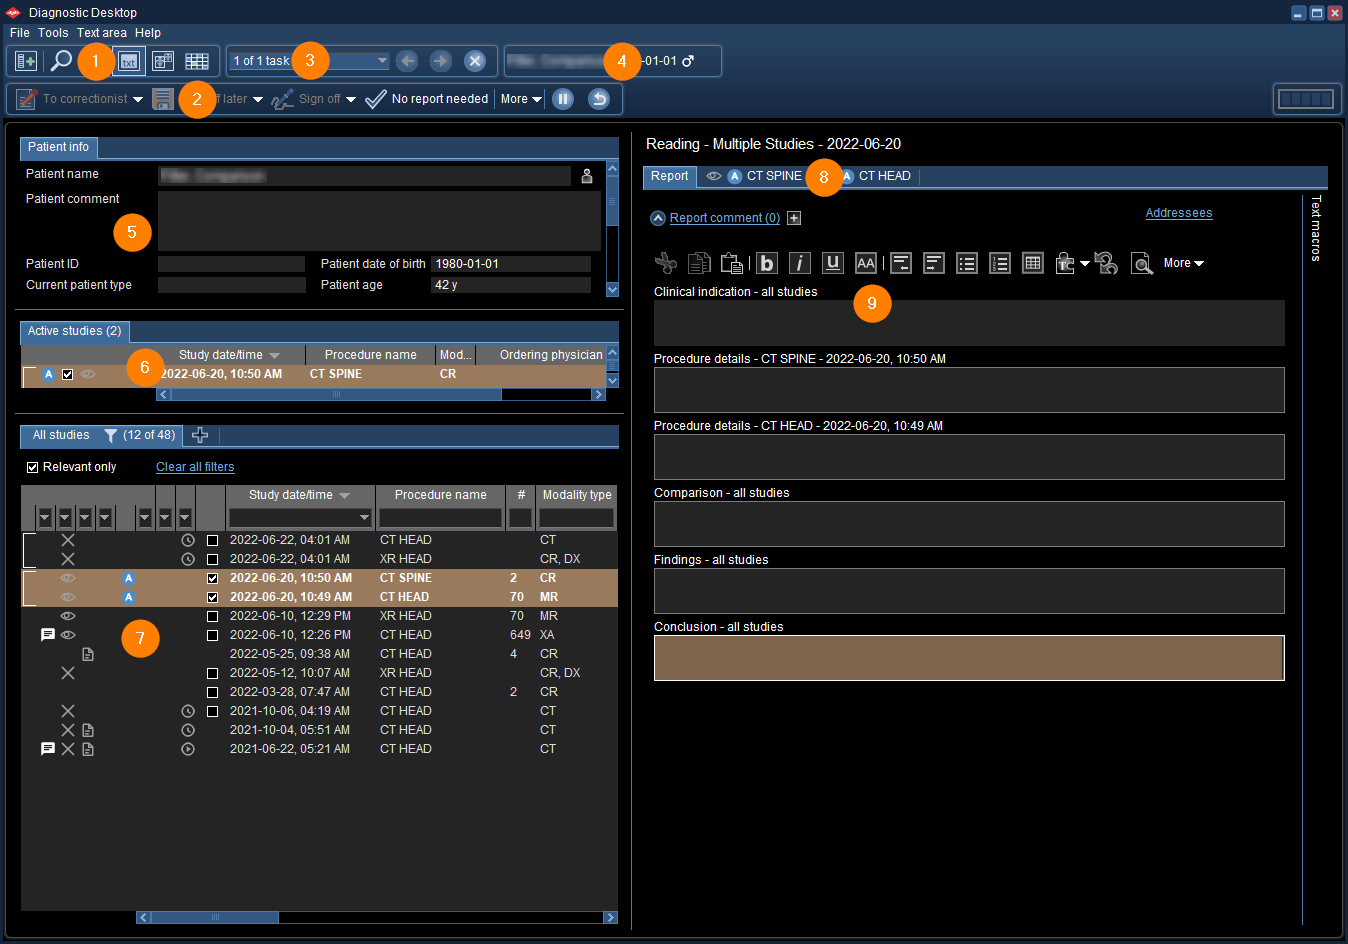Uncheck the active CT SPINE study checkbox
Screen dimensions: 1348x944
[x=68, y=374]
